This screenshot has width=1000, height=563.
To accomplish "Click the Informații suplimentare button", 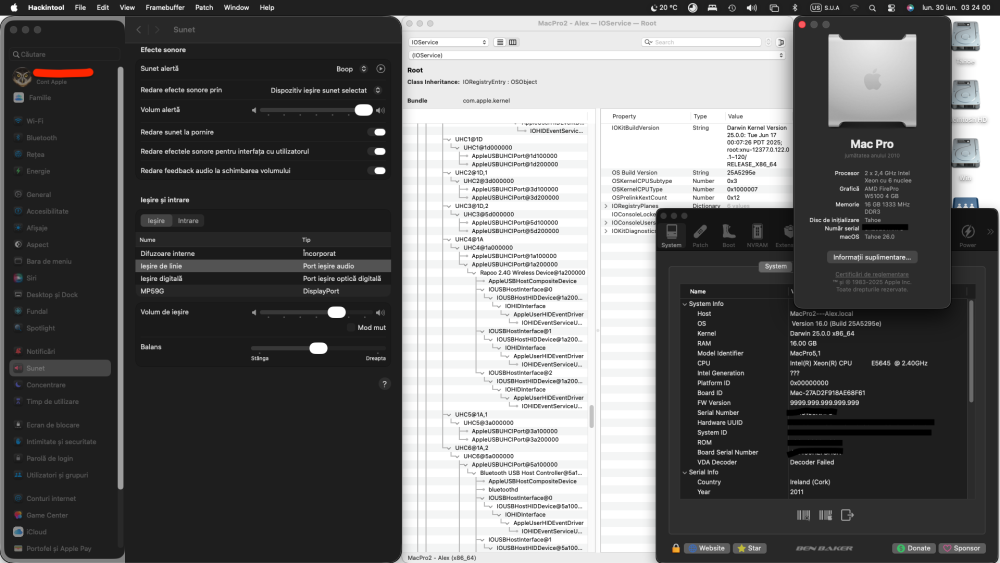I will 872,257.
